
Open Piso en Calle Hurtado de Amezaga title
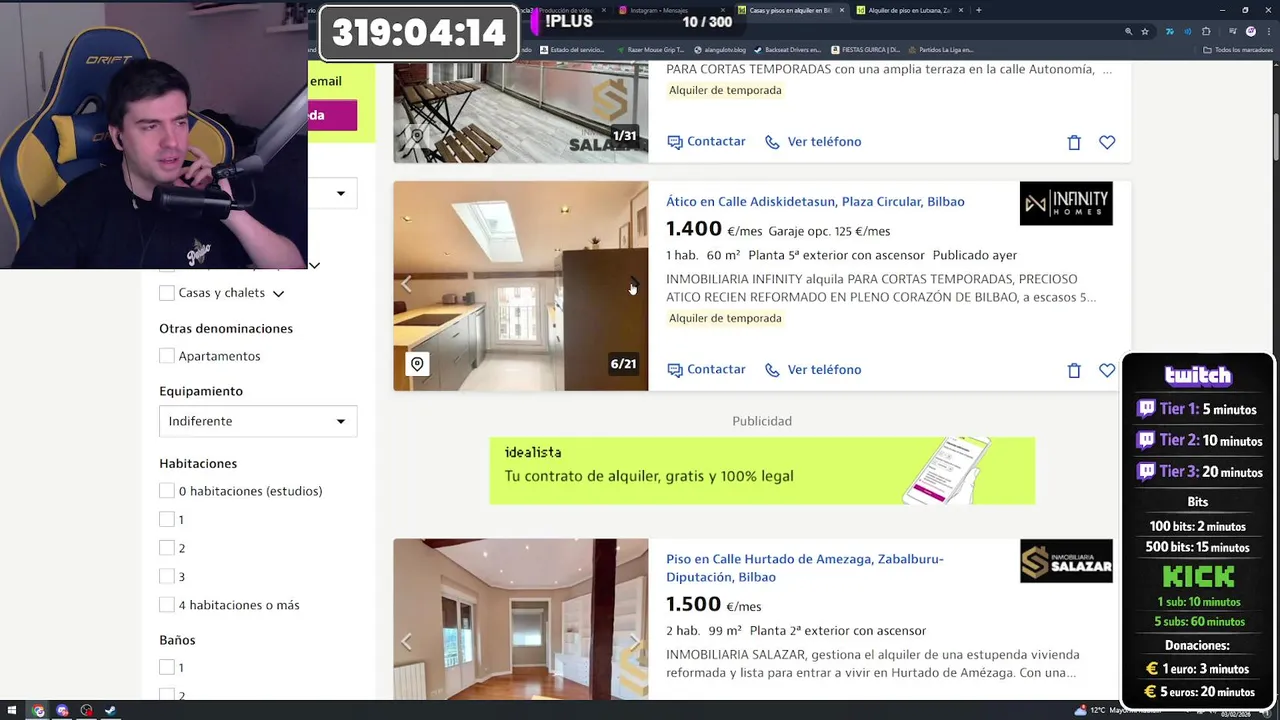[805, 568]
